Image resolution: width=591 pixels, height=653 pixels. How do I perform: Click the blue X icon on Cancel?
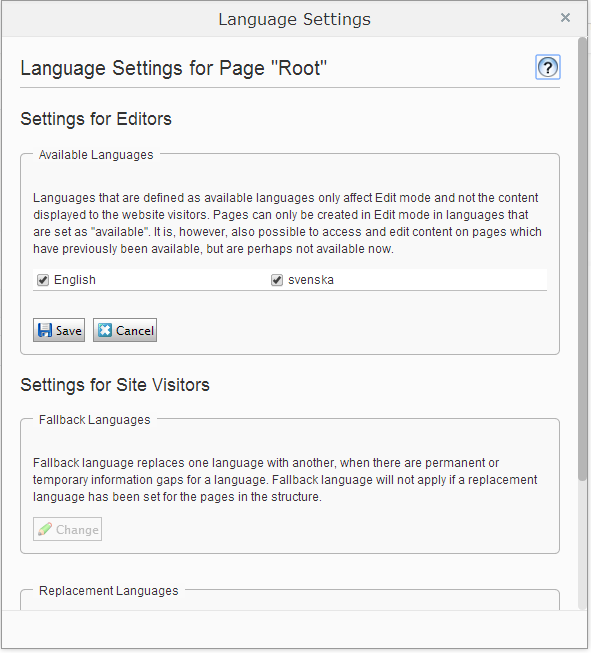point(105,330)
